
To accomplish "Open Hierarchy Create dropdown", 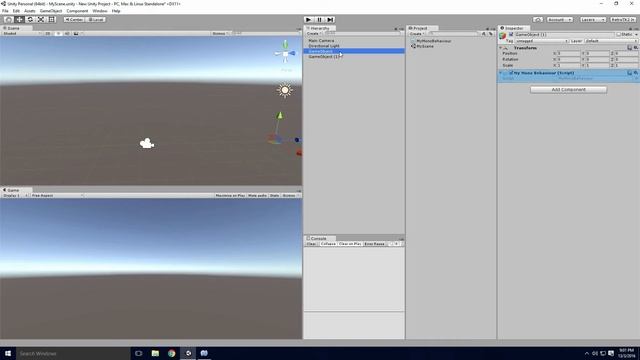I will 314,33.
